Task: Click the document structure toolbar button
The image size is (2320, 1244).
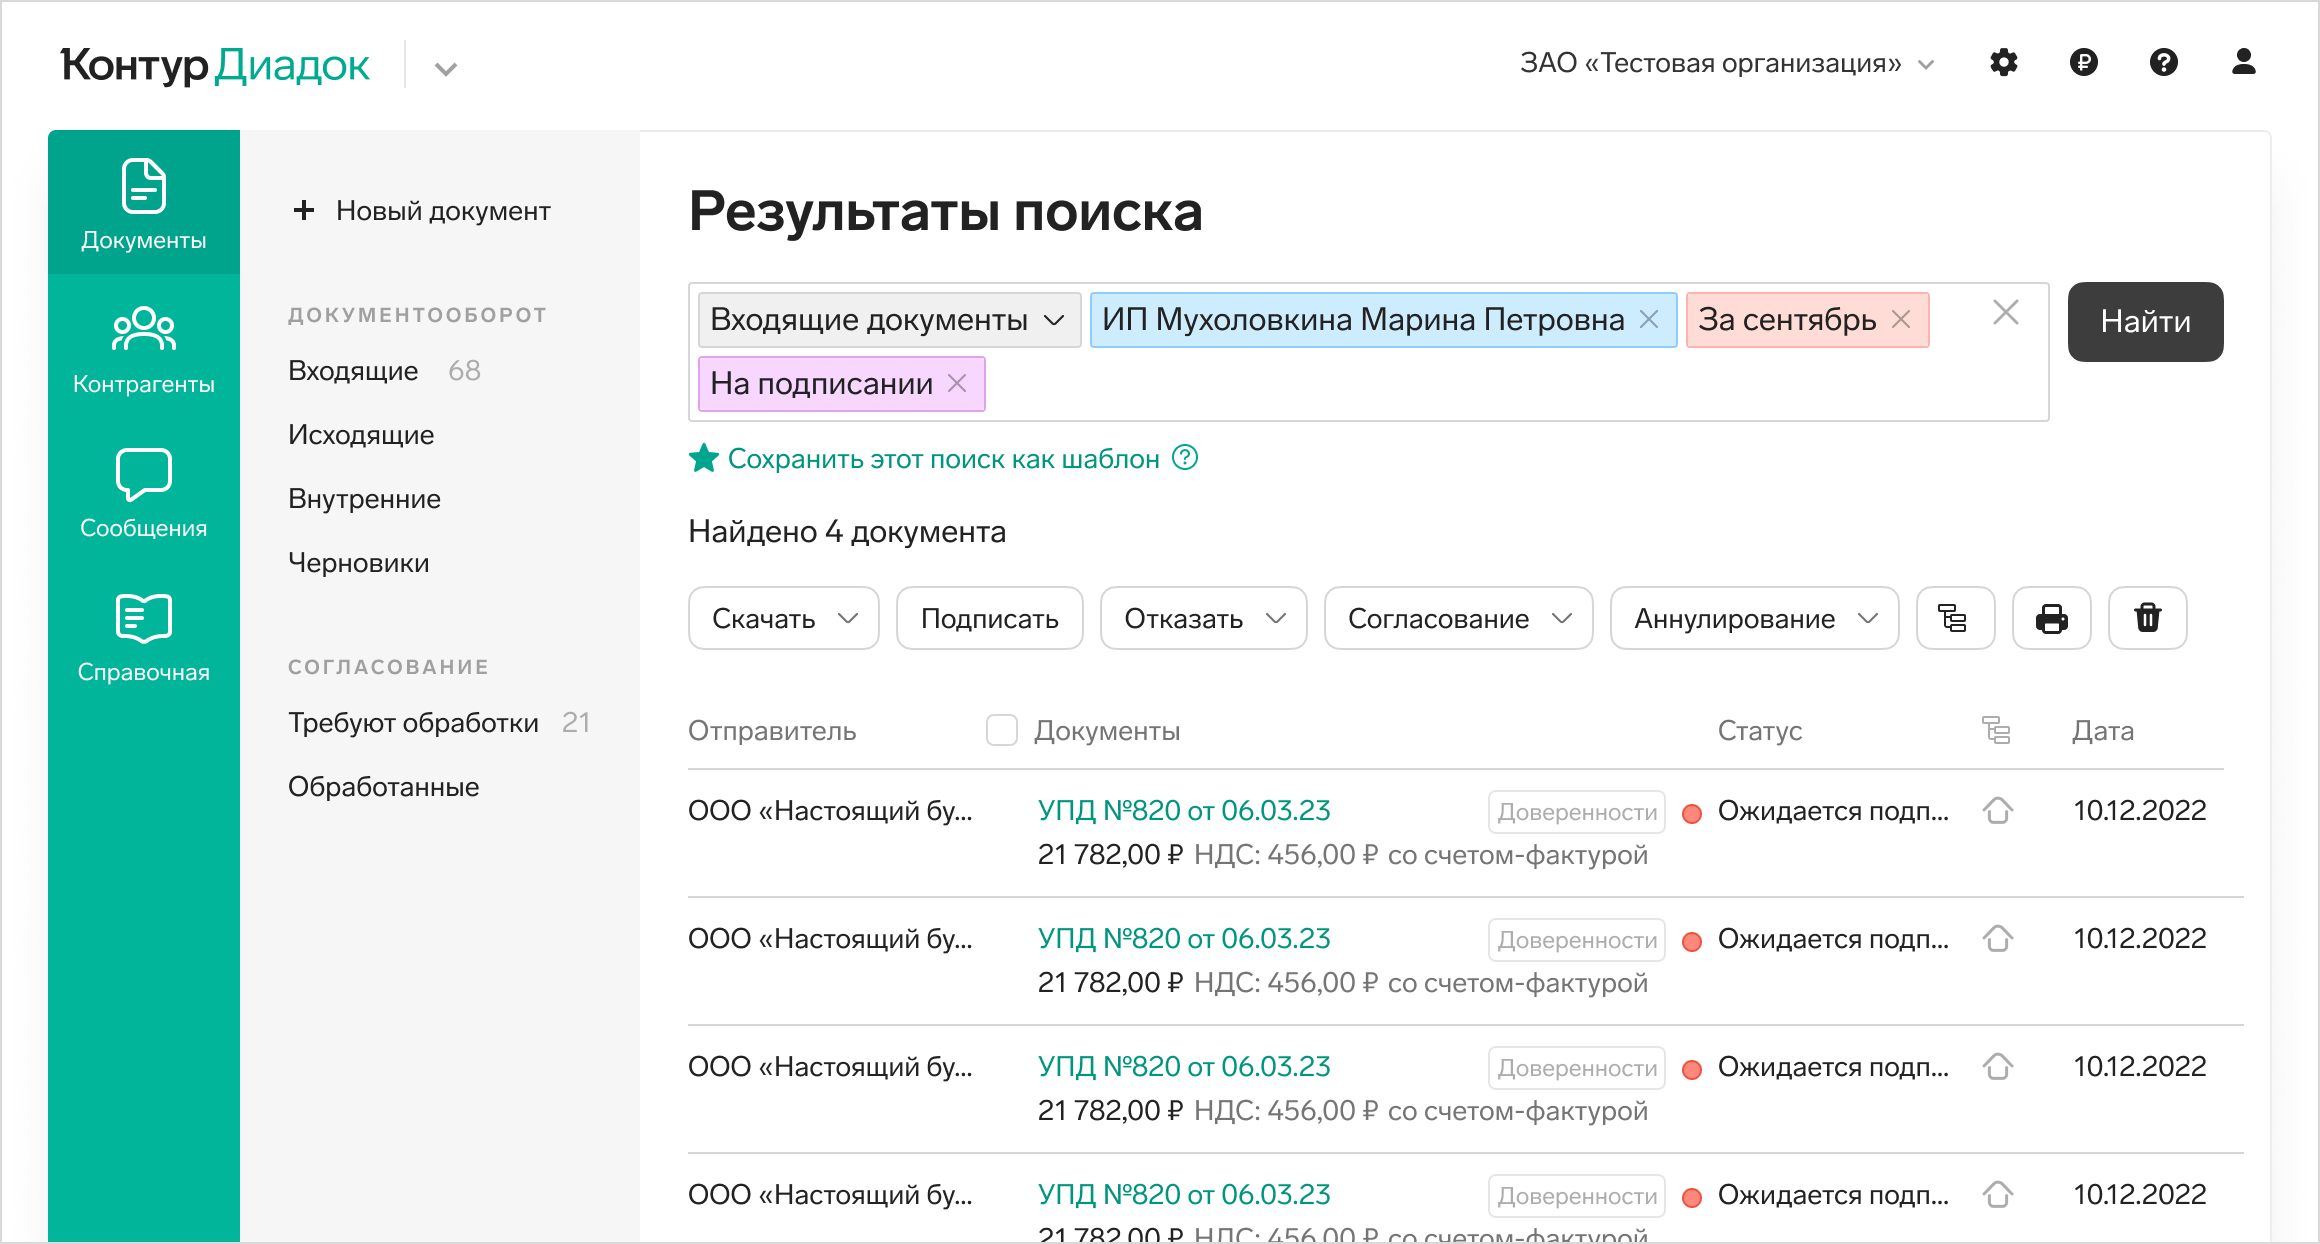Action: [1955, 618]
